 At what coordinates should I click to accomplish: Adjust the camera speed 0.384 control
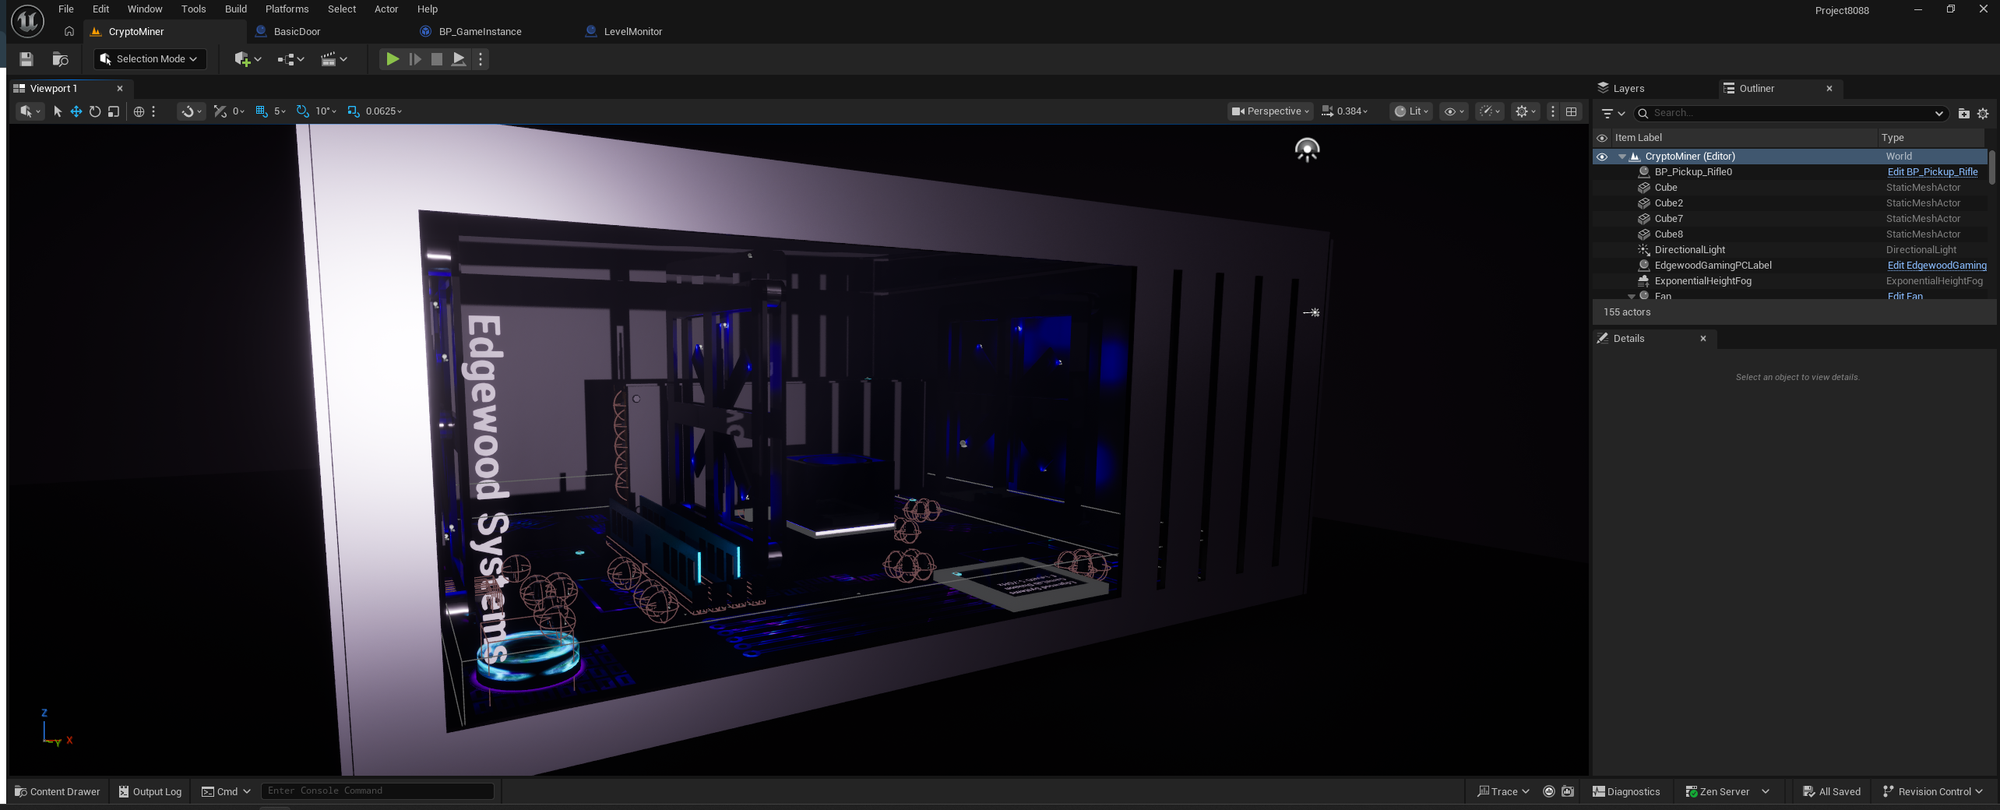click(x=1345, y=111)
